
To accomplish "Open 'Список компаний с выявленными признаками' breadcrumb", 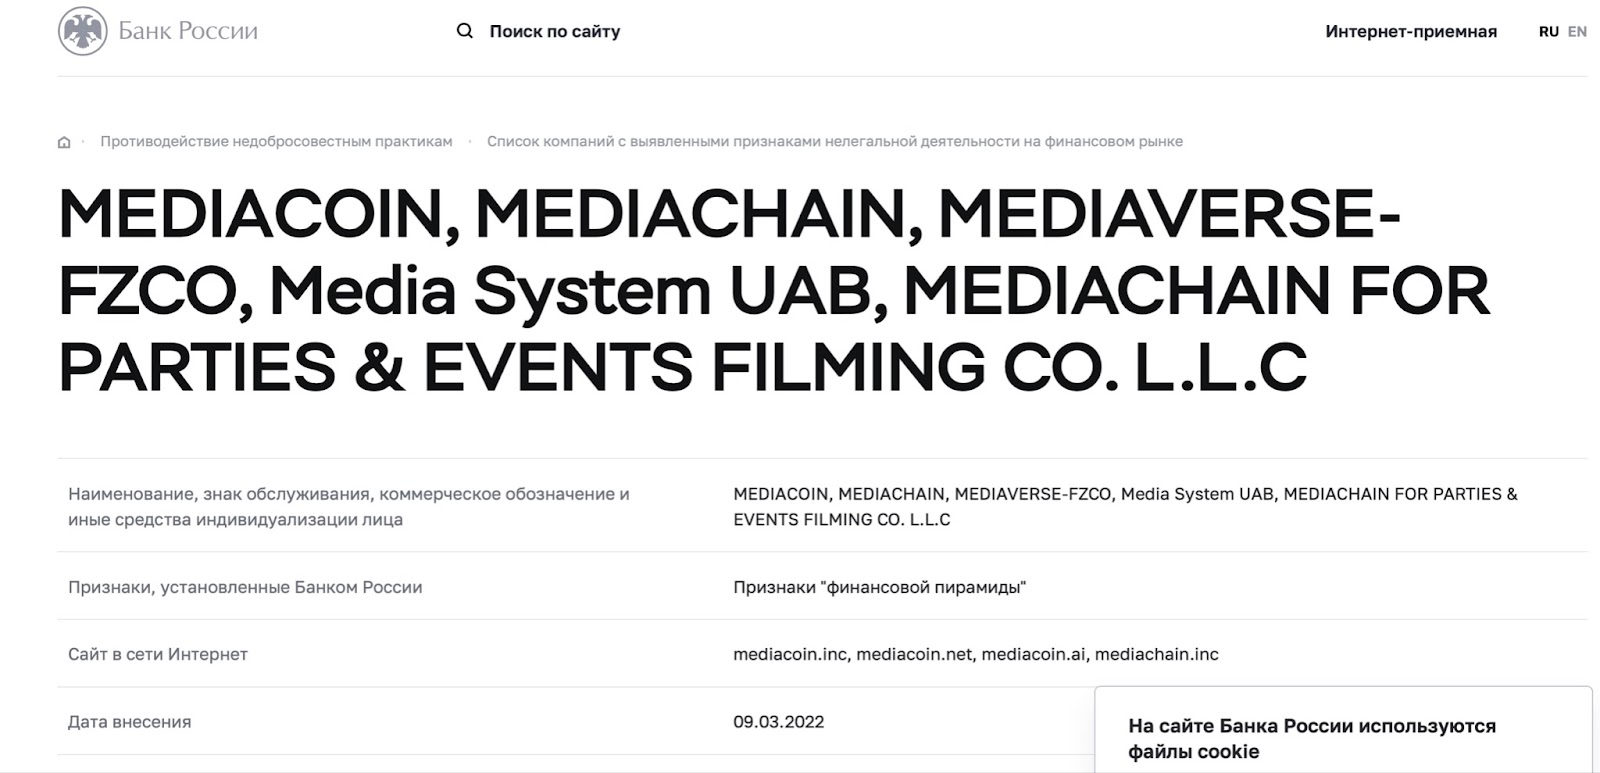I will point(835,141).
